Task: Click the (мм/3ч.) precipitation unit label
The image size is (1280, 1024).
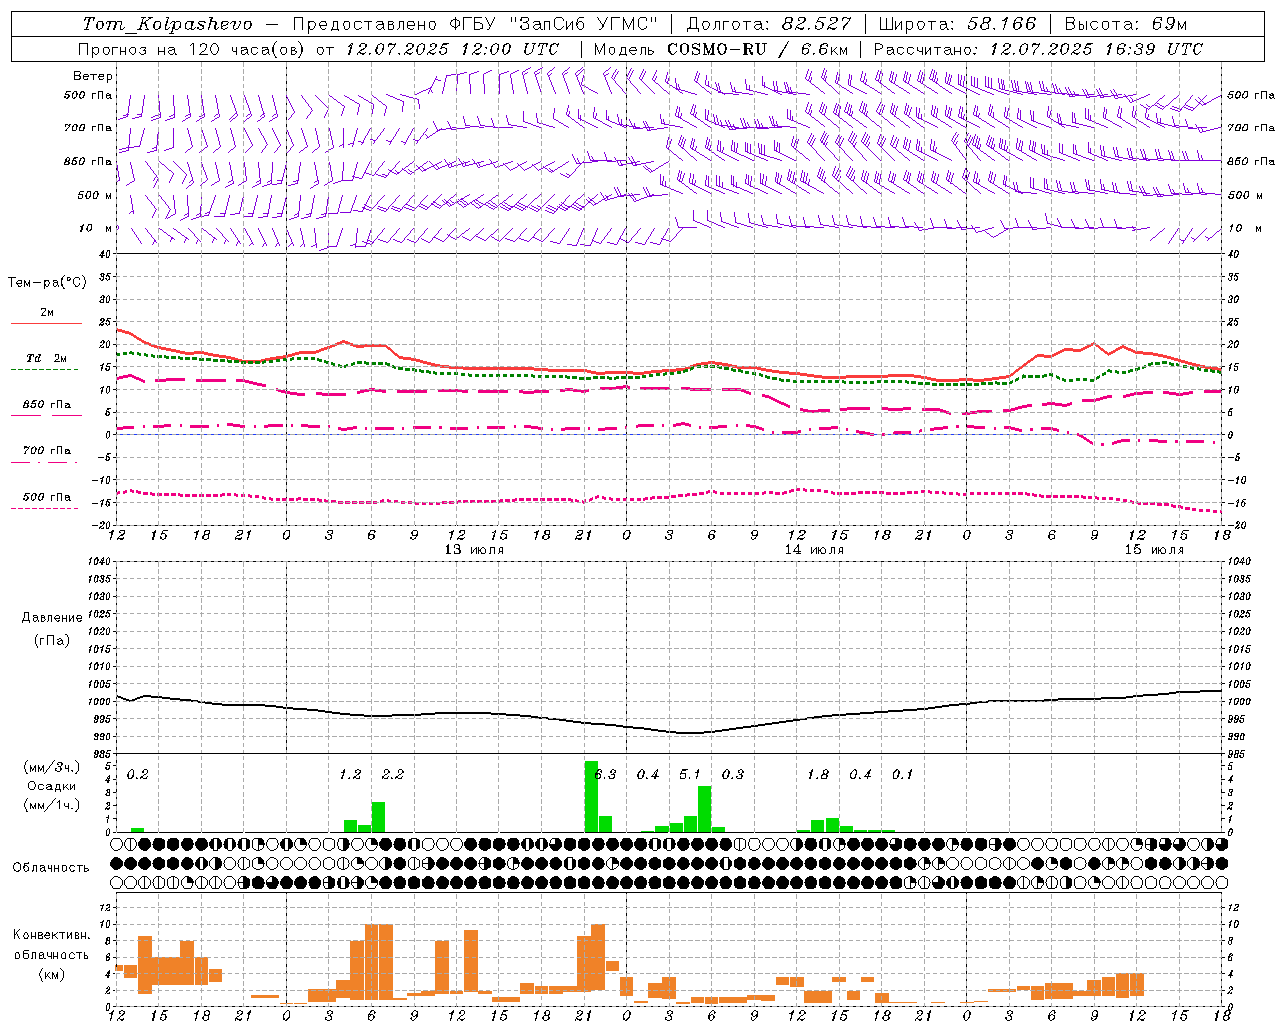Action: (51, 768)
